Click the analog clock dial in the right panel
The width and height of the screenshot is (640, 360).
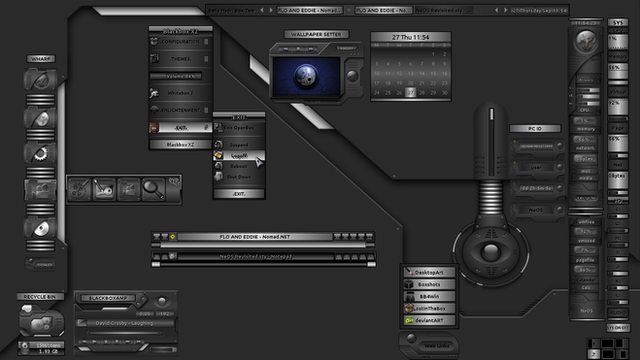point(586,40)
